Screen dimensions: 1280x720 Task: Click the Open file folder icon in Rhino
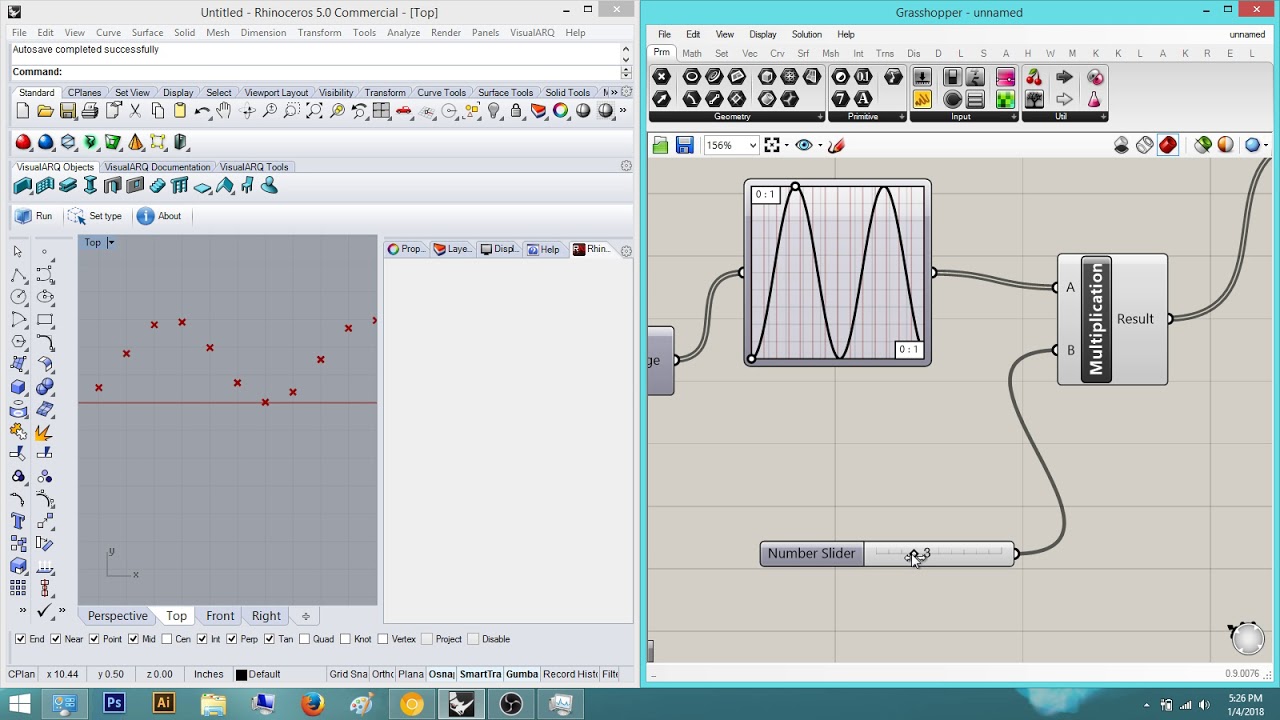click(x=45, y=111)
